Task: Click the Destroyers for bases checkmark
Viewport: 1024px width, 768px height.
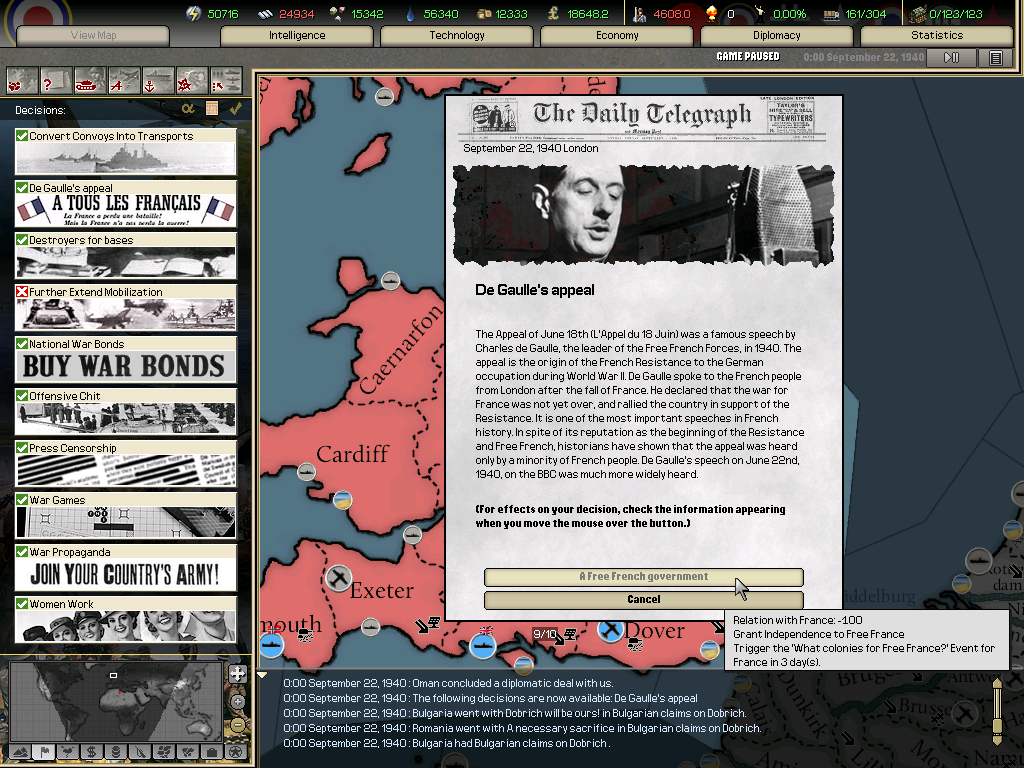Action: coord(22,240)
